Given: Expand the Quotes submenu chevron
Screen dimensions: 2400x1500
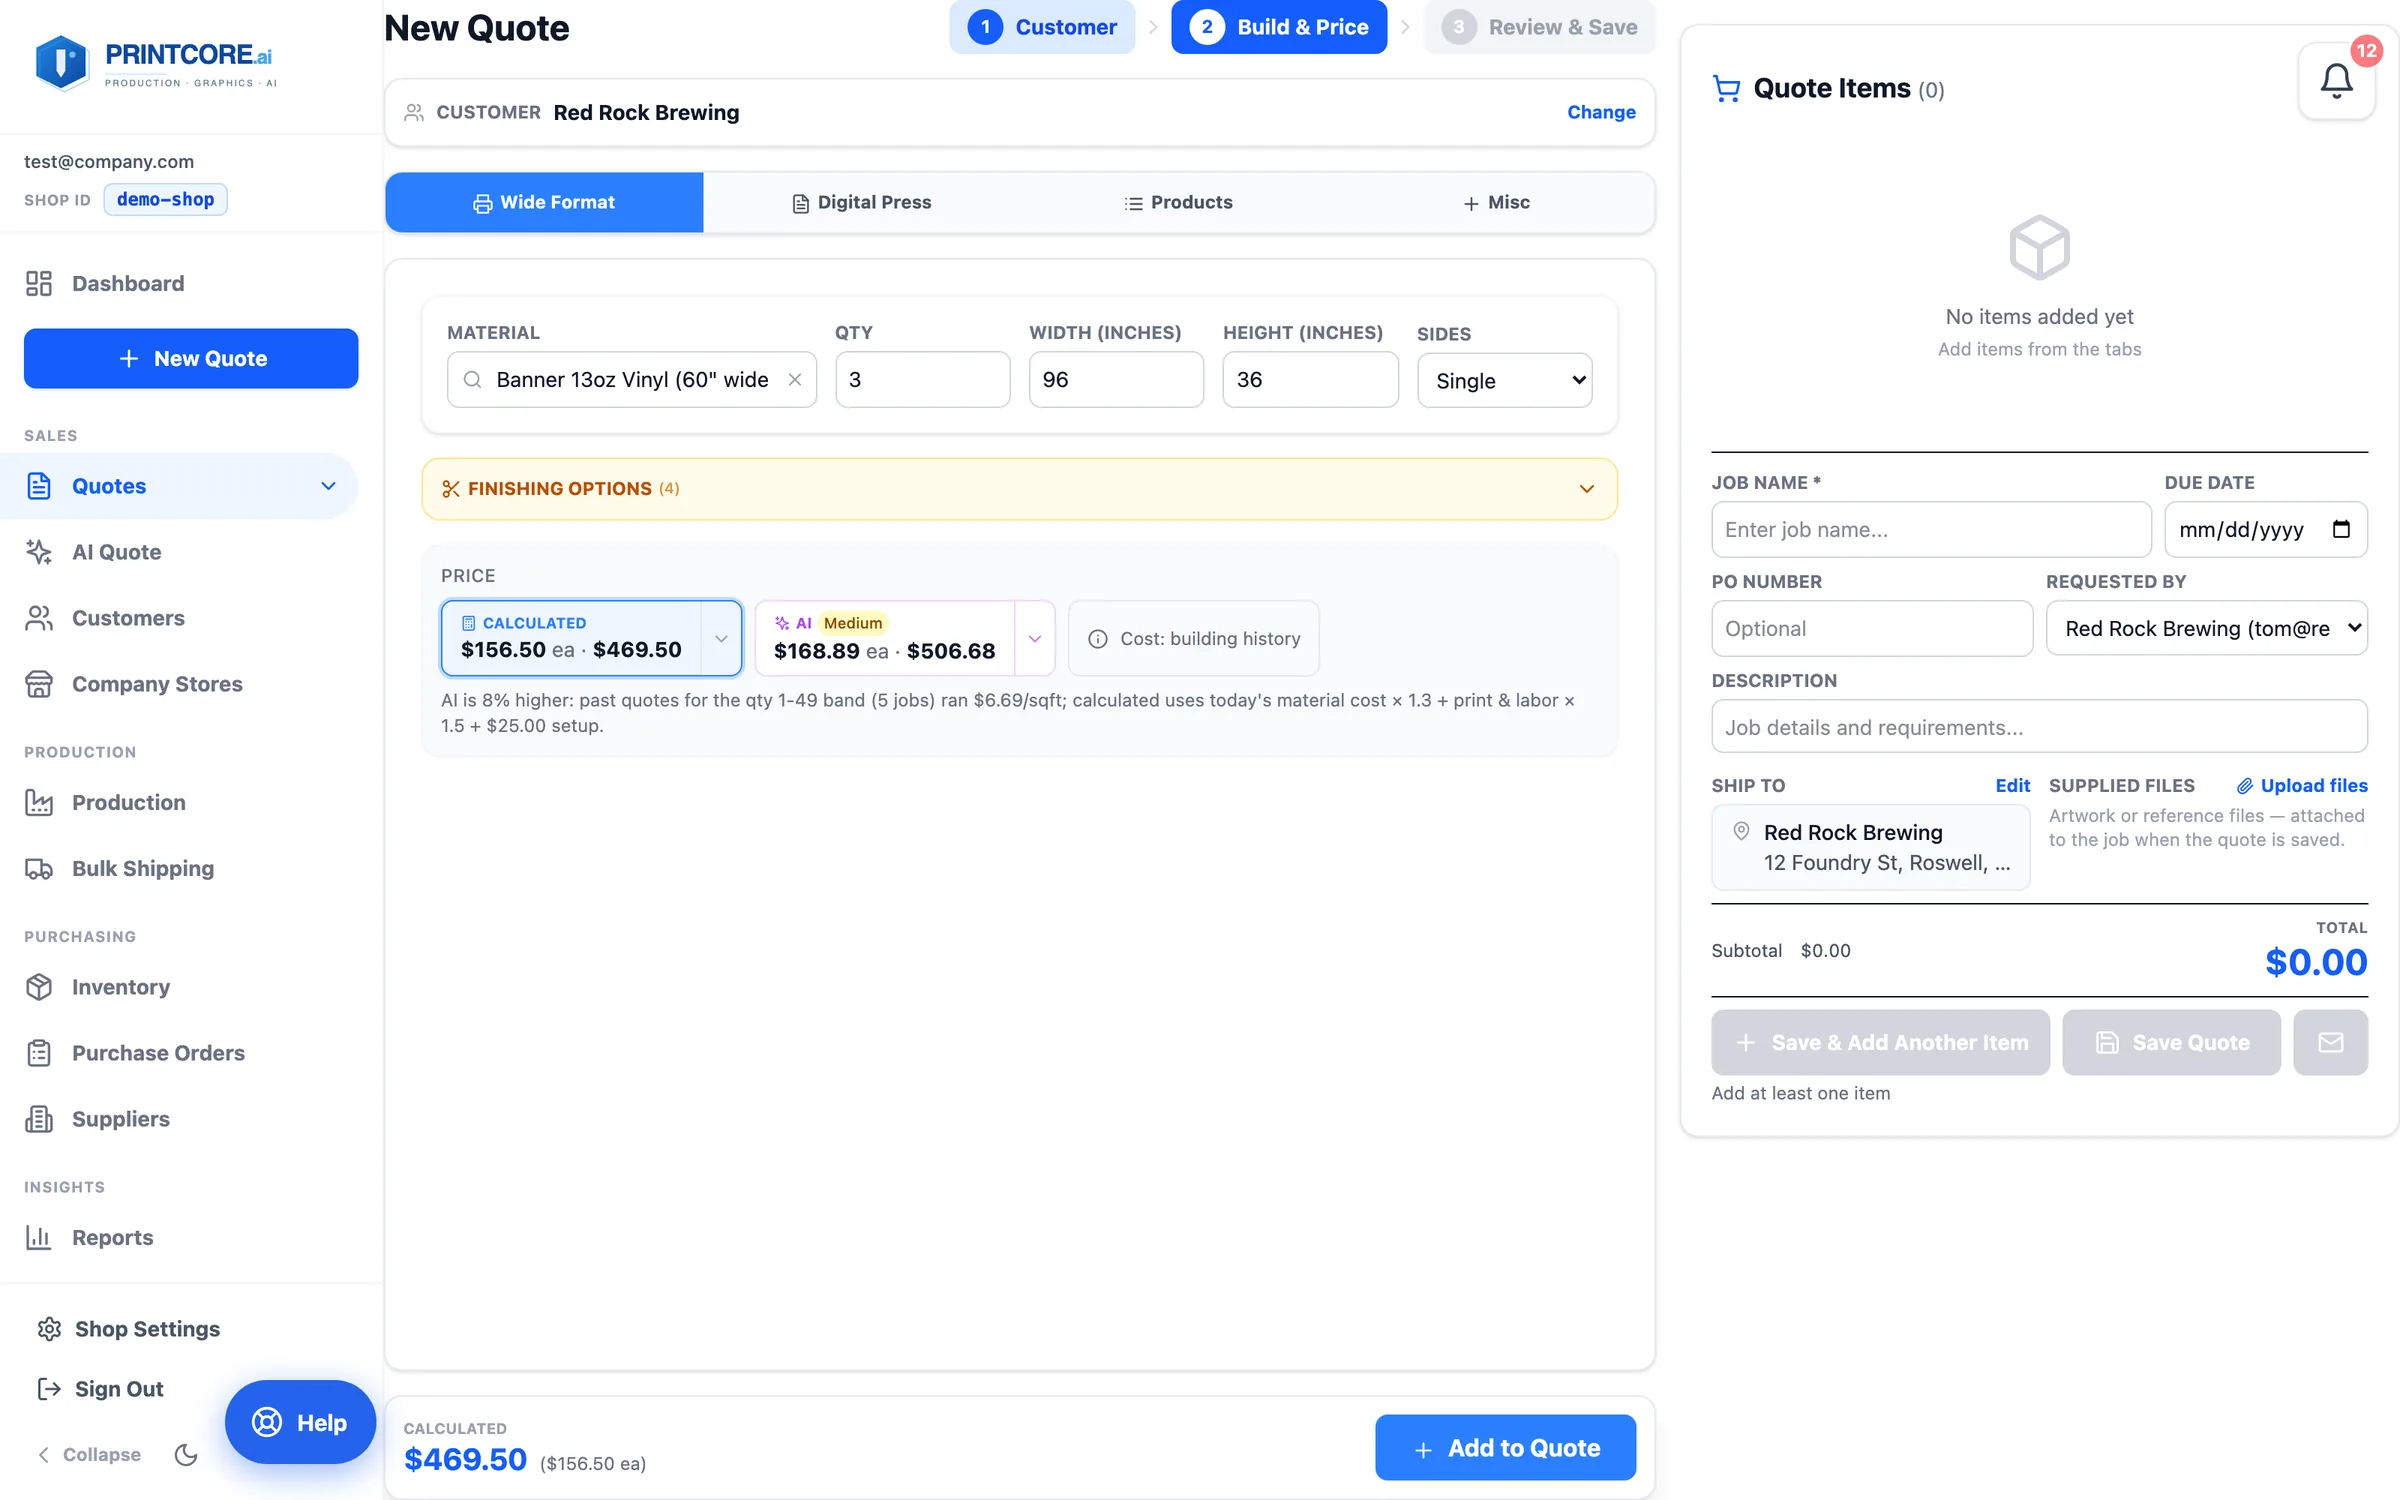Looking at the screenshot, I should (x=328, y=486).
